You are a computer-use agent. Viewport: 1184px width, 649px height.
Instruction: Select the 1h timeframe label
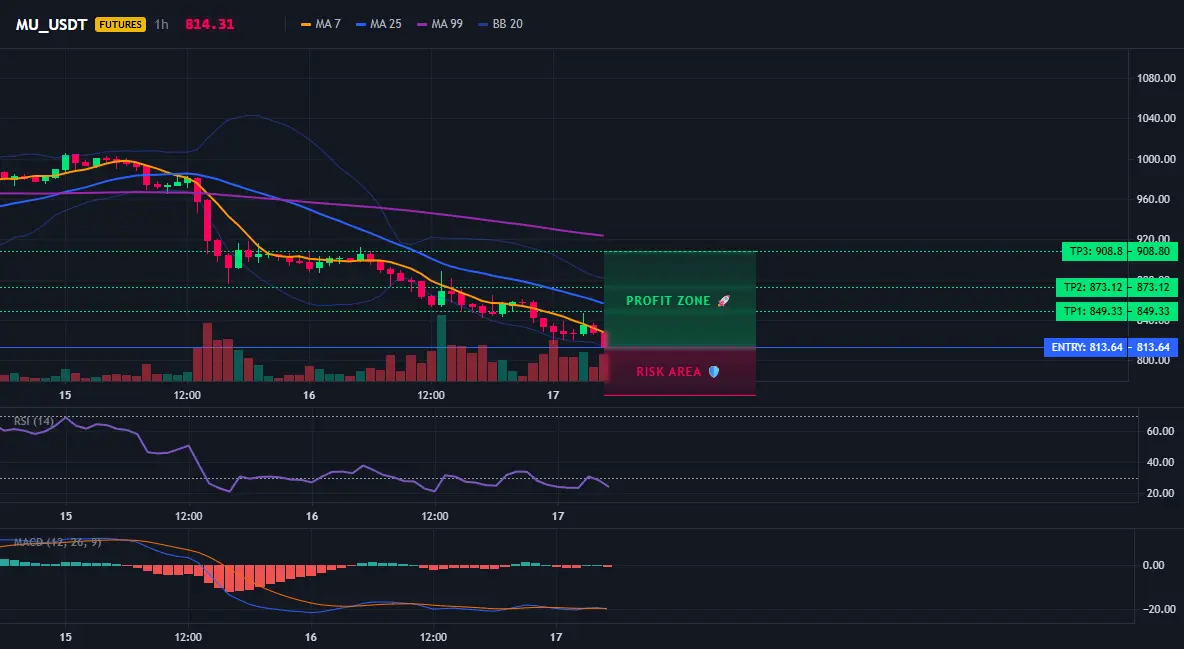tap(162, 24)
